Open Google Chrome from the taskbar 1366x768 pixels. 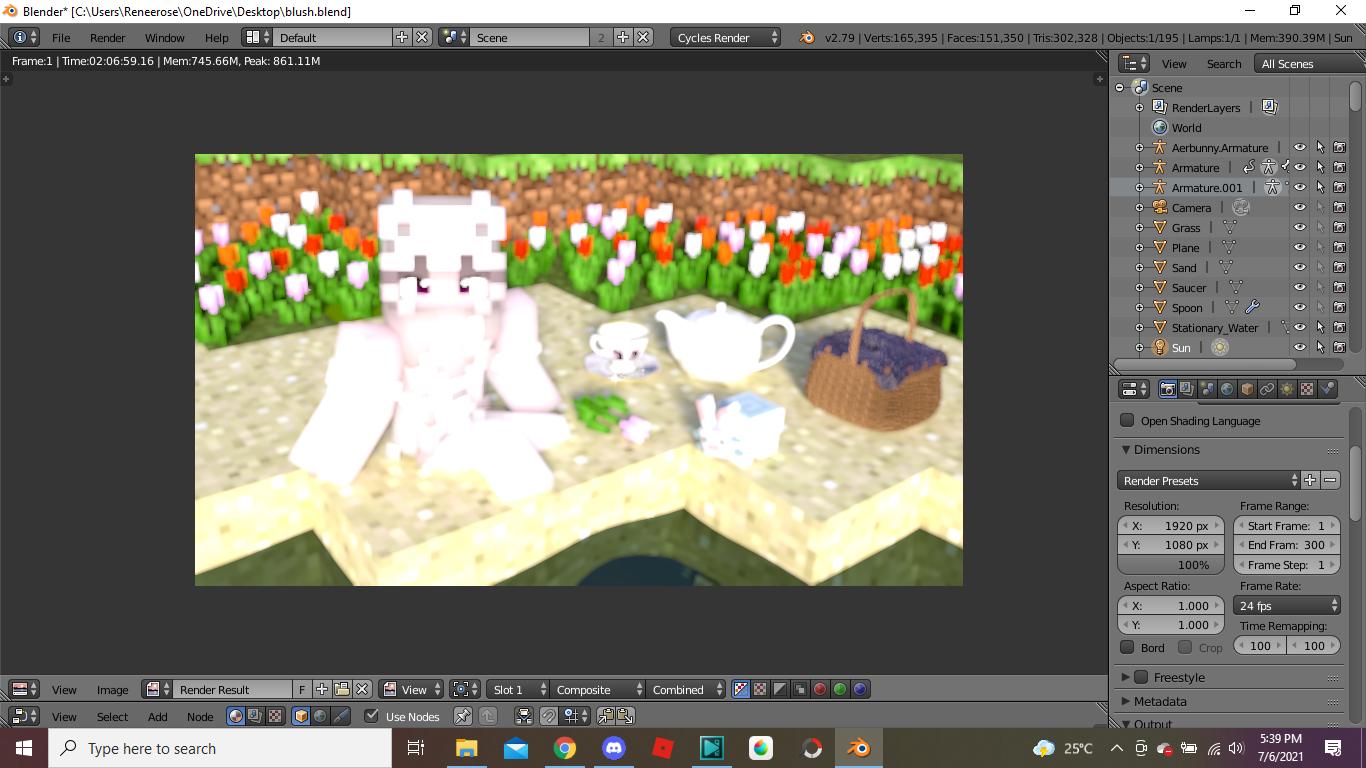point(565,748)
